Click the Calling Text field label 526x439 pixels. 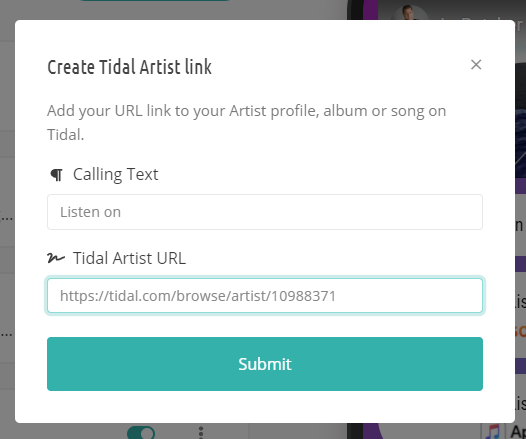tap(115, 175)
